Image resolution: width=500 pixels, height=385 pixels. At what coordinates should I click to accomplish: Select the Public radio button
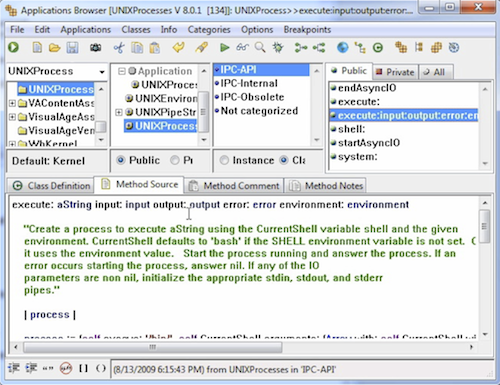[x=120, y=160]
